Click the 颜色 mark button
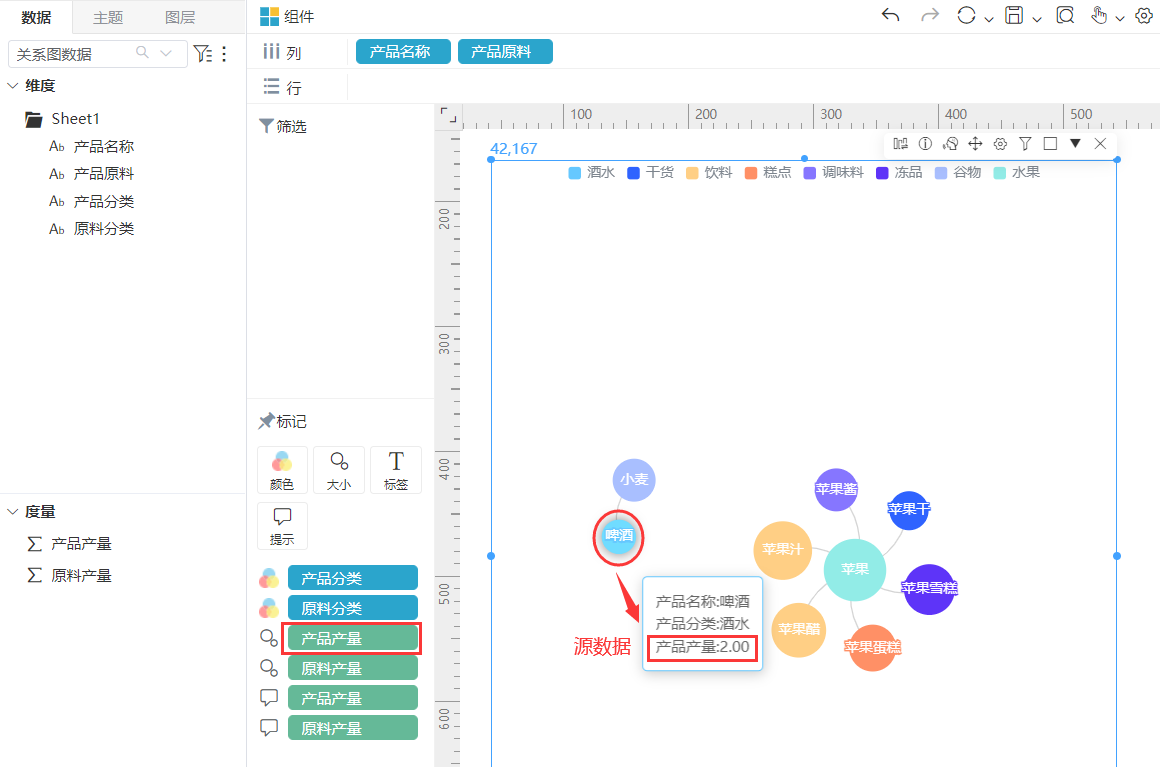The width and height of the screenshot is (1160, 767). point(282,470)
